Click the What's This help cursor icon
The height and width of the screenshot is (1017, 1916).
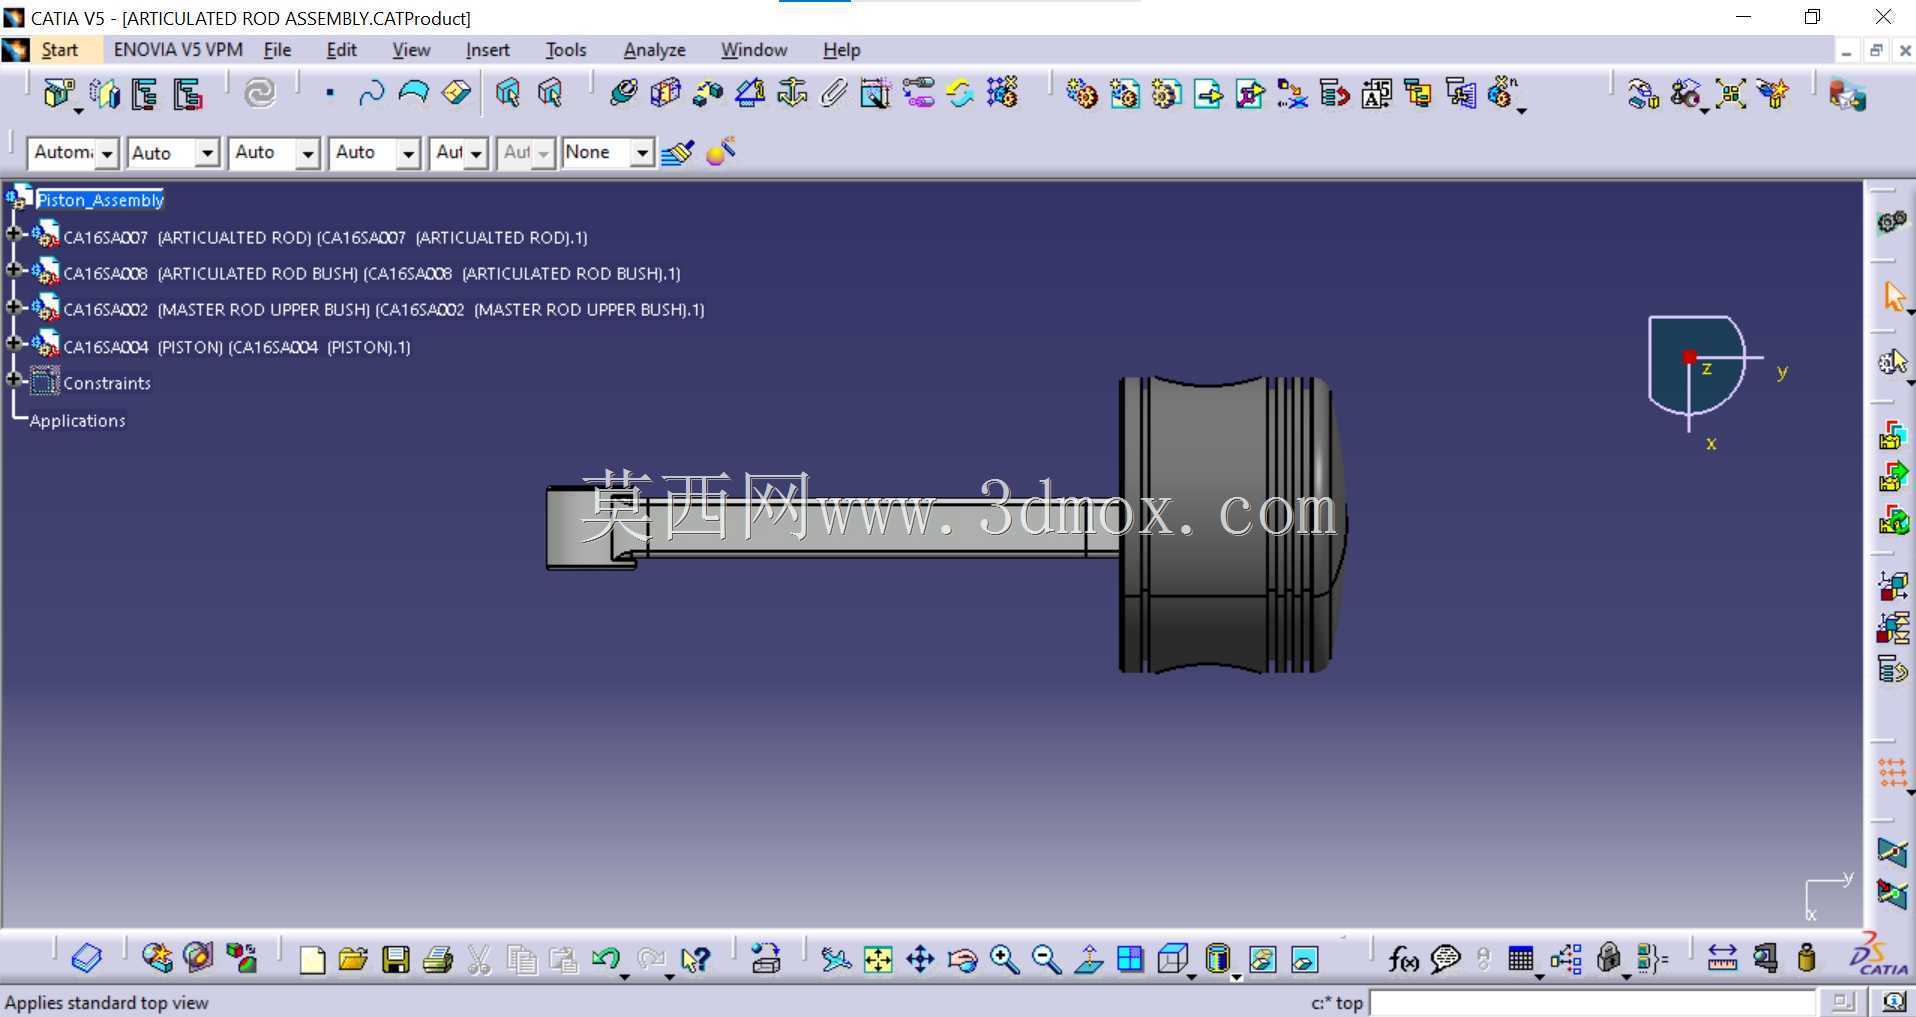(x=695, y=960)
